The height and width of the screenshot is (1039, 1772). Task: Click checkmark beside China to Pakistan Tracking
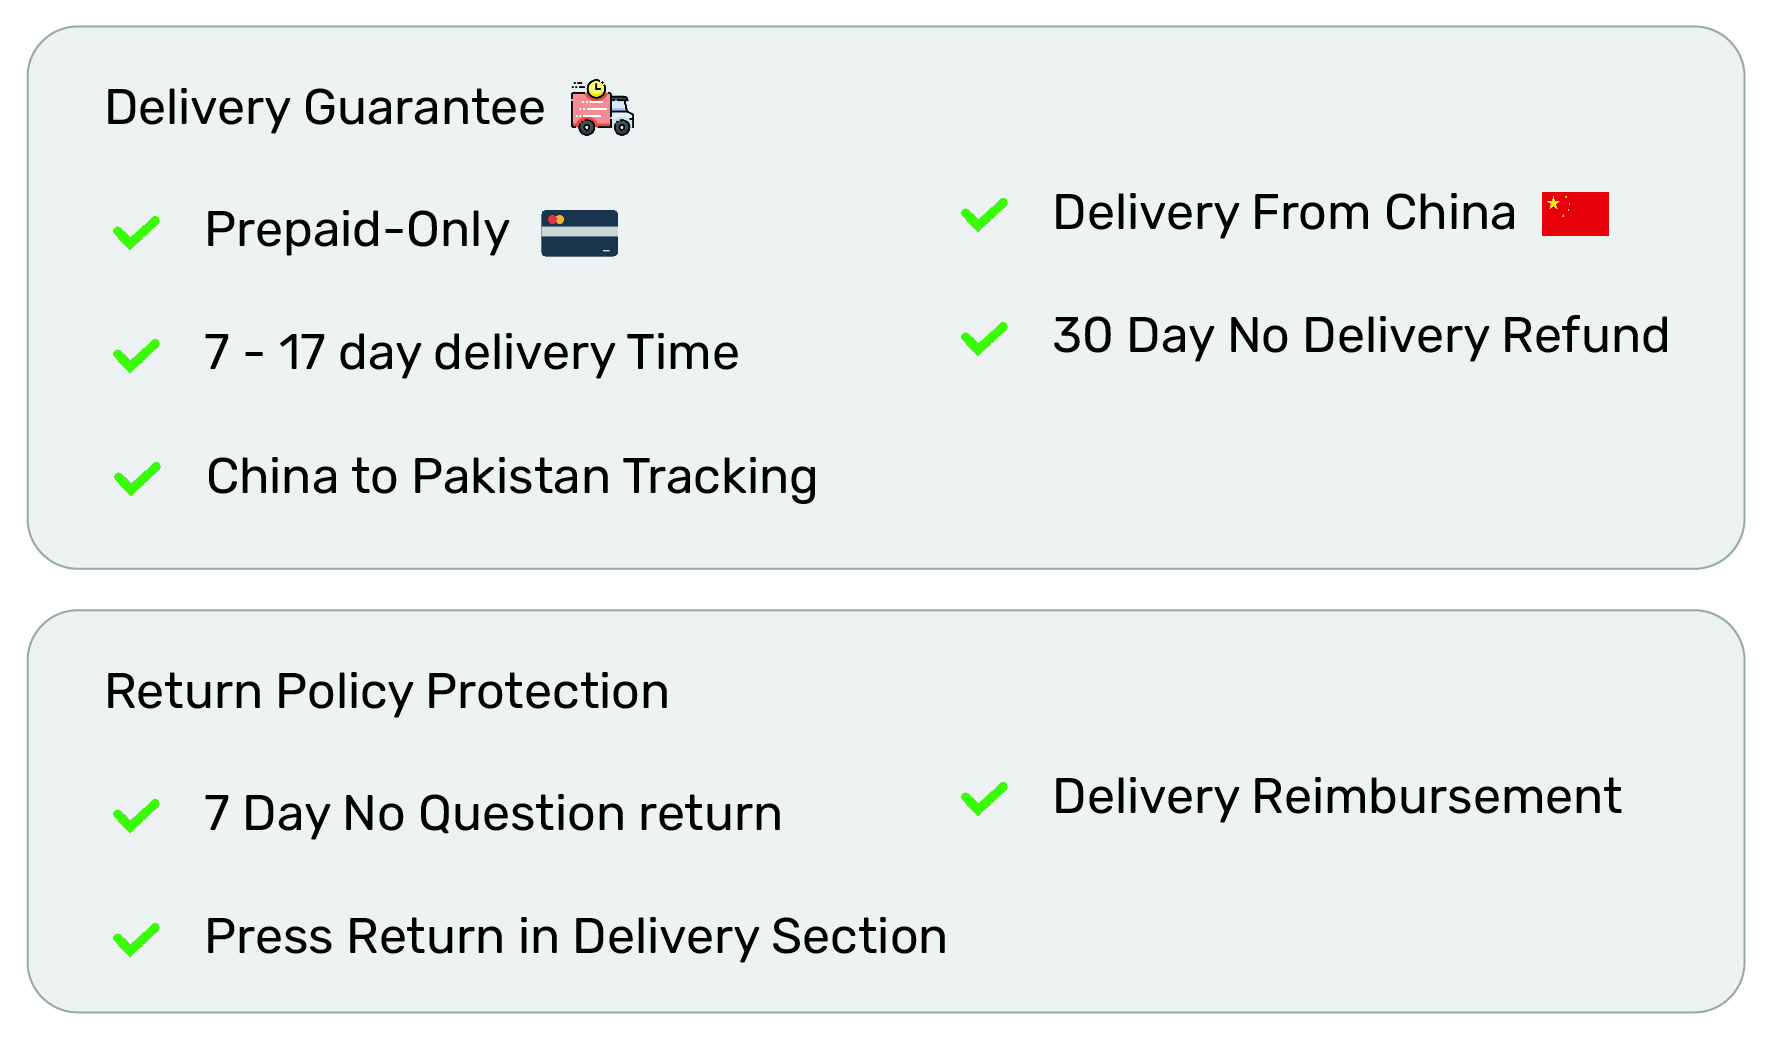click(137, 478)
